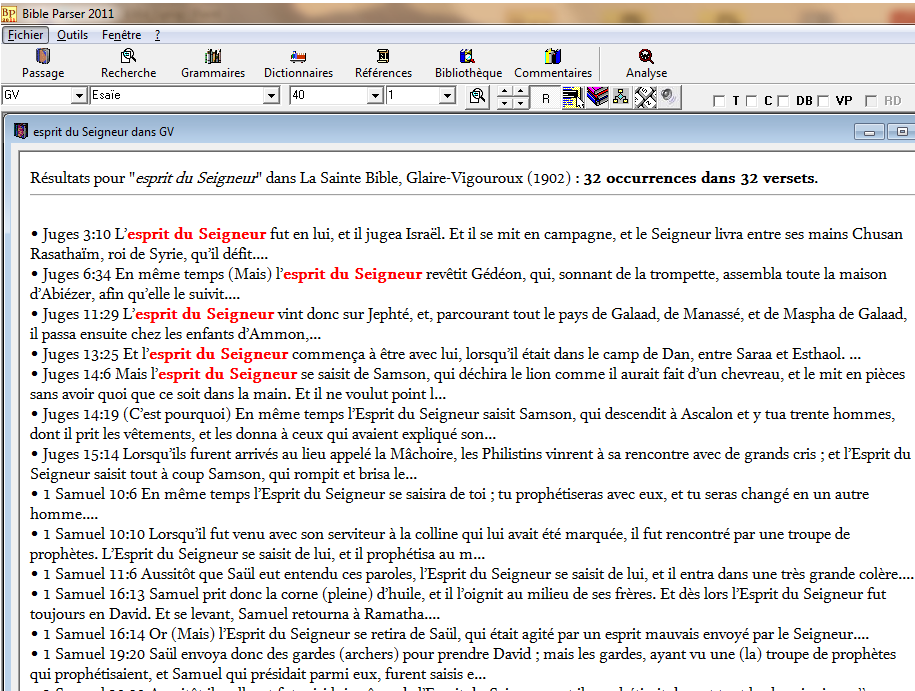Click the Juges 13:25 verse result
Viewport: 915px width, 691px height.
[x=446, y=354]
